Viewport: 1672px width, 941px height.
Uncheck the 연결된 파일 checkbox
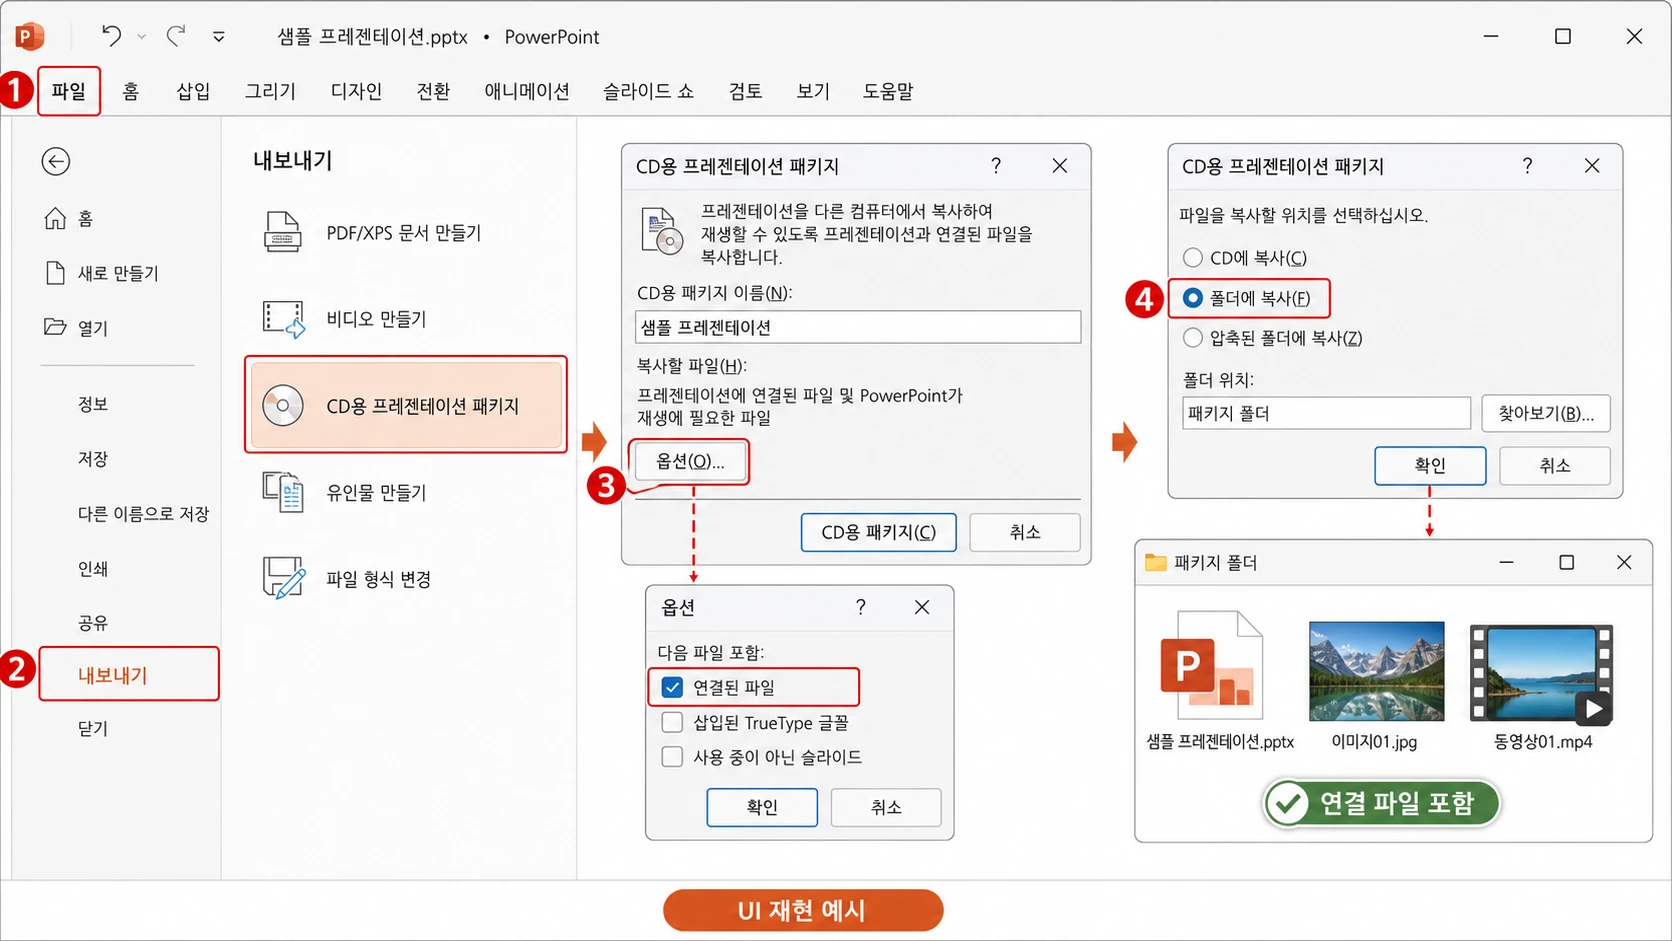click(673, 687)
